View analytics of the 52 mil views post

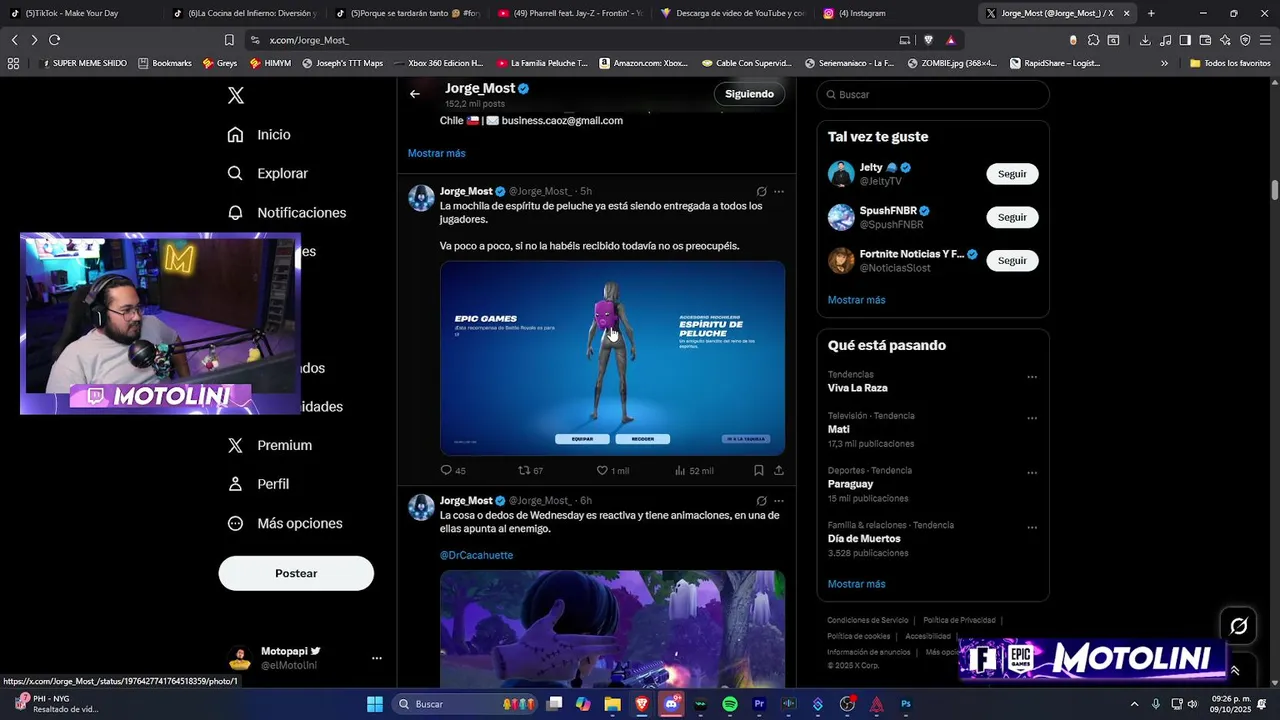(x=694, y=470)
